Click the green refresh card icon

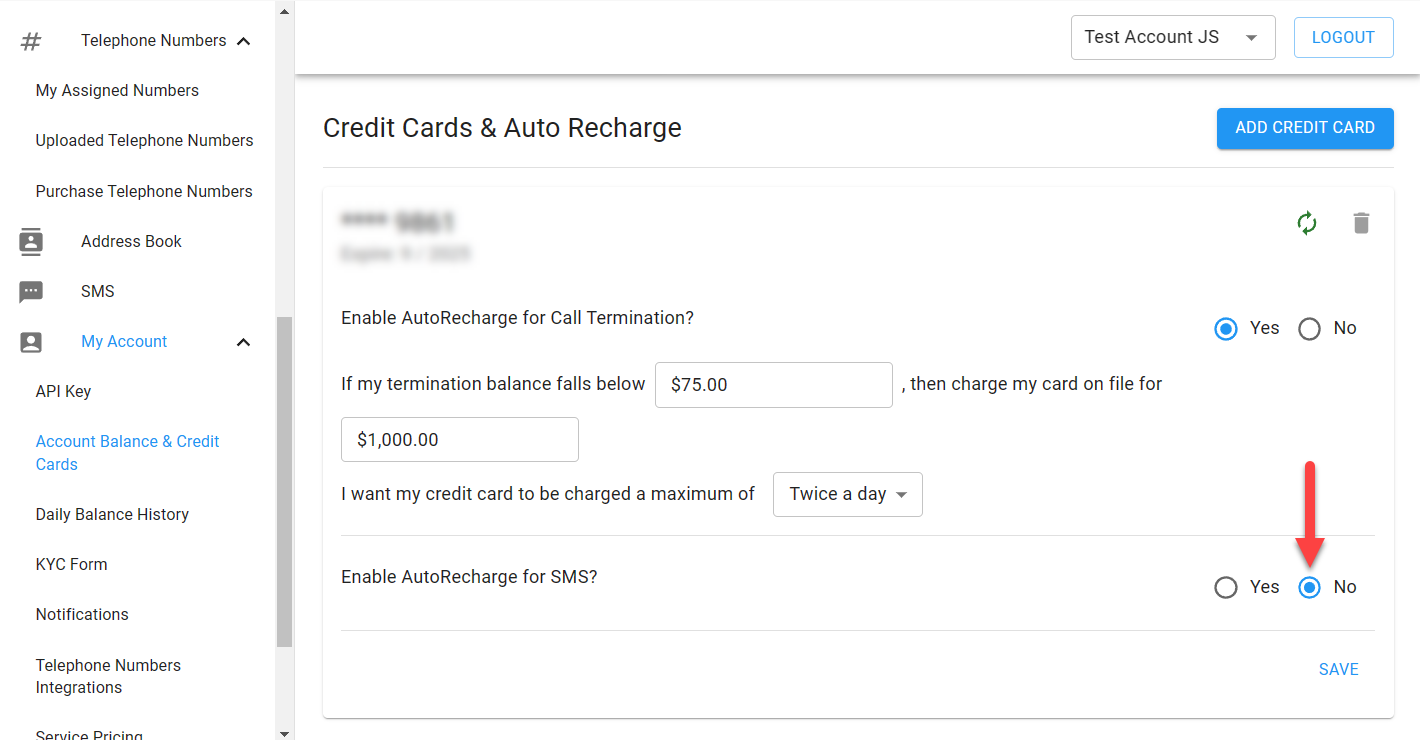(1307, 223)
